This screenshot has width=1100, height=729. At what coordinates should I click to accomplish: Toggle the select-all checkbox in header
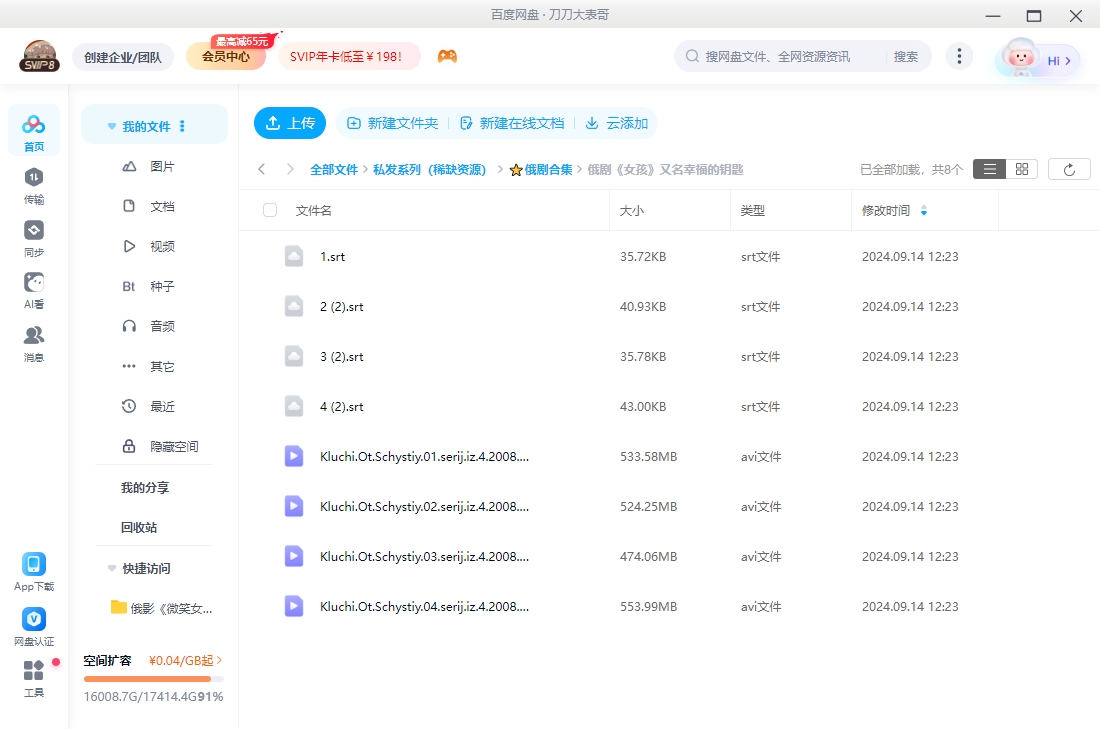[270, 210]
